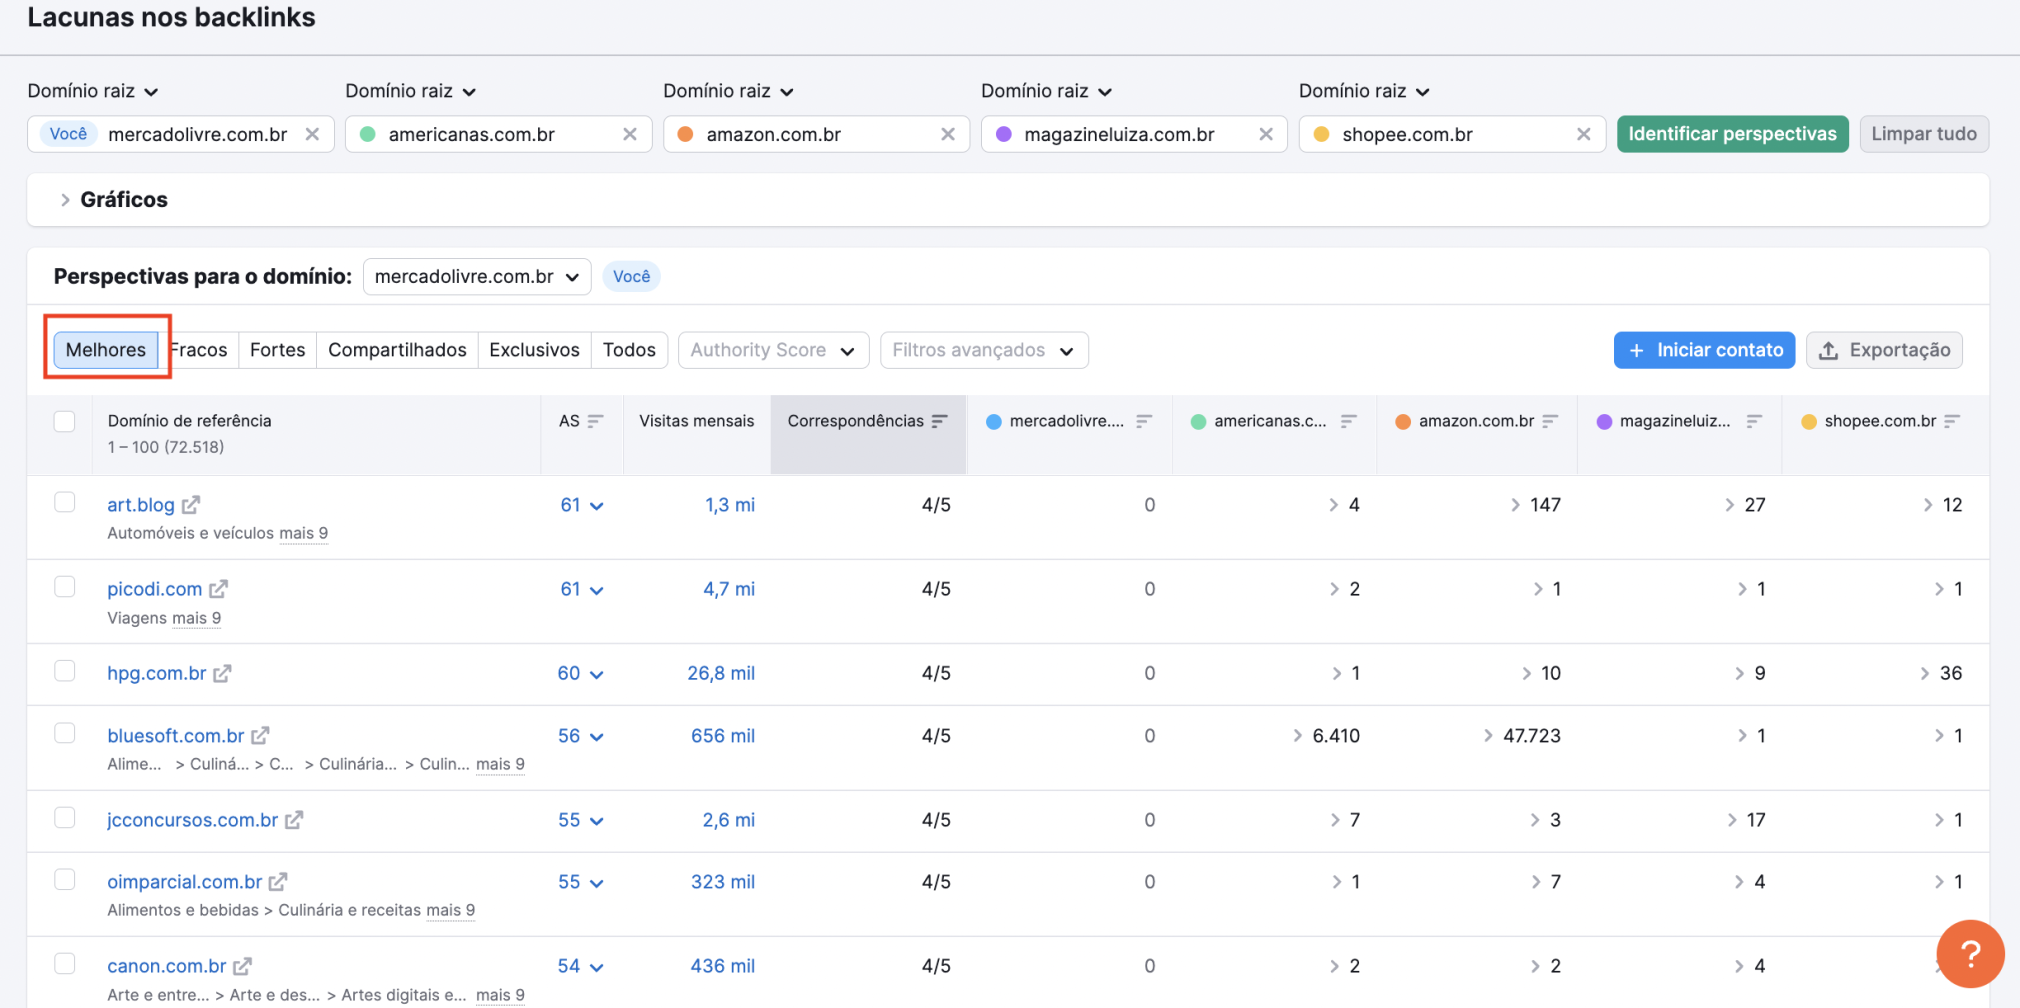Image resolution: width=2020 pixels, height=1008 pixels.
Task: Click 'mais 9' categories under oimparcial.com.br
Action: pyautogui.click(x=450, y=910)
